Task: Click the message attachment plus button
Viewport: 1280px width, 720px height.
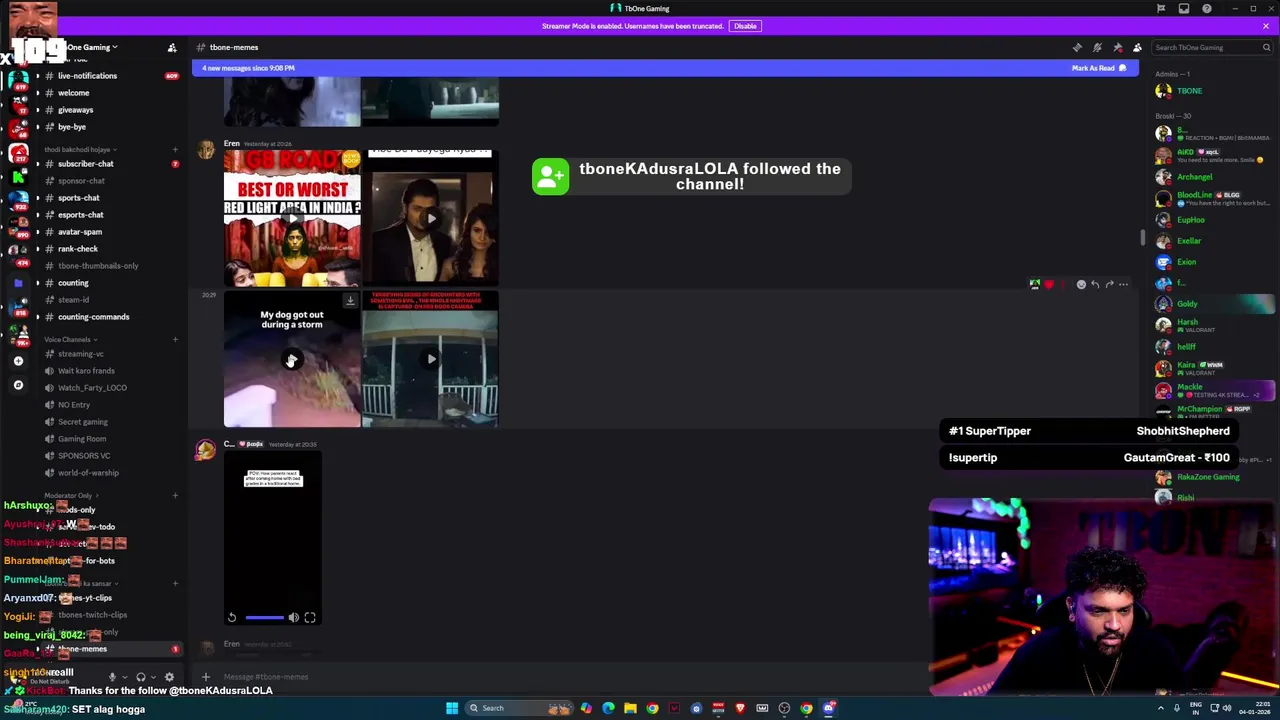Action: click(206, 677)
